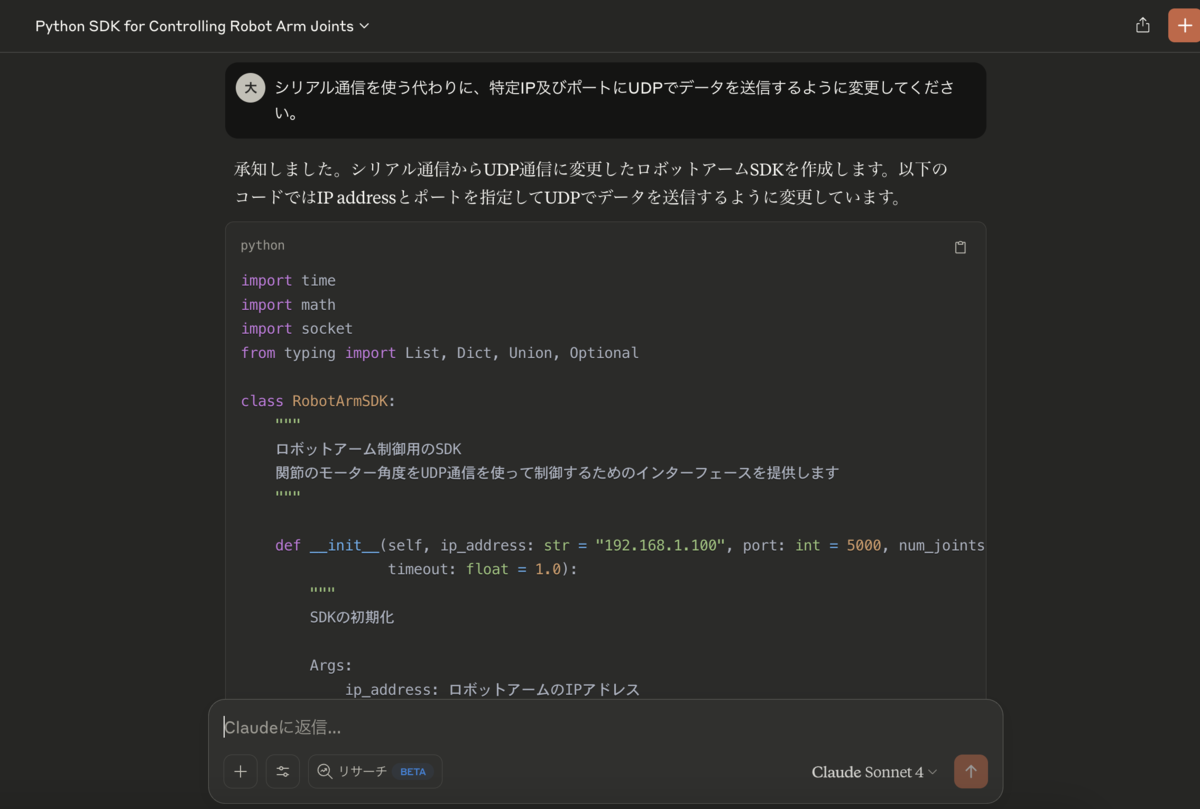This screenshot has width=1200, height=809.
Task: Click the ロボットアーム制御用のSDK comment line
Action: click(368, 449)
